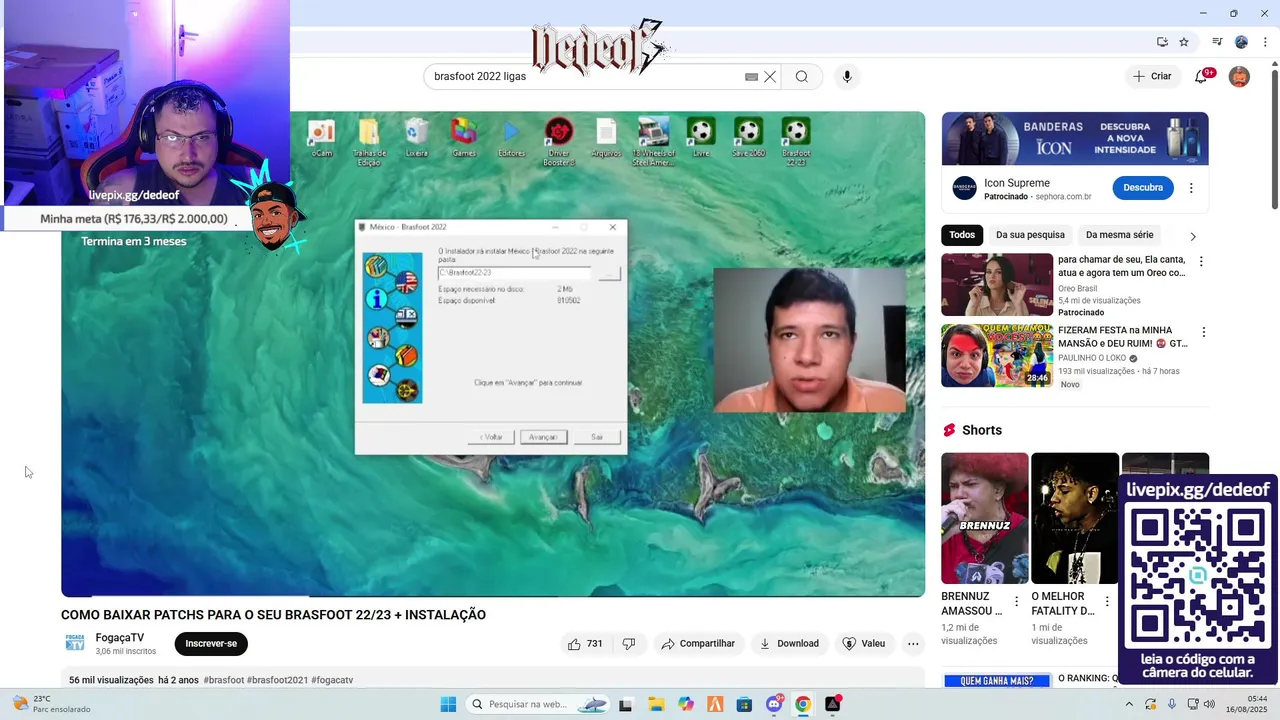
Task: Open the weather widget in taskbar
Action: click(x=50, y=704)
